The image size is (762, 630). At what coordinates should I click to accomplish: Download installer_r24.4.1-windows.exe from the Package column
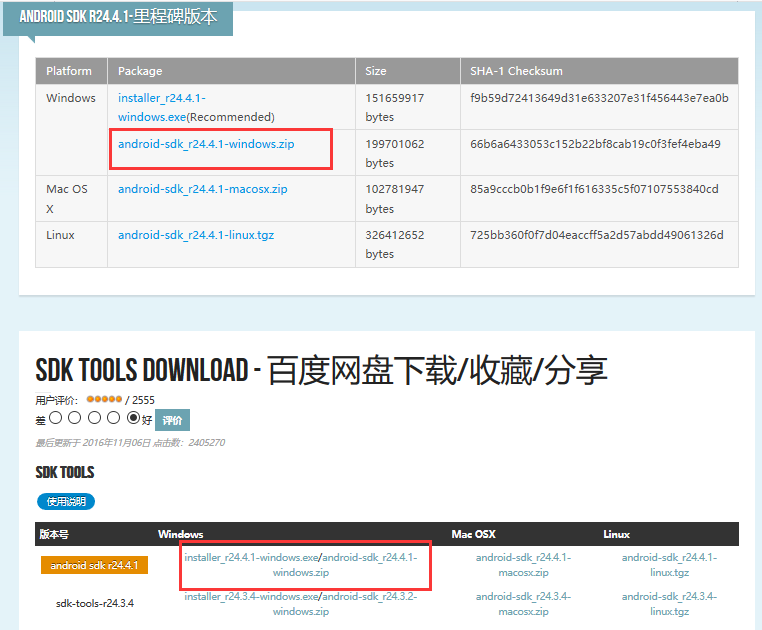pyautogui.click(x=162, y=107)
